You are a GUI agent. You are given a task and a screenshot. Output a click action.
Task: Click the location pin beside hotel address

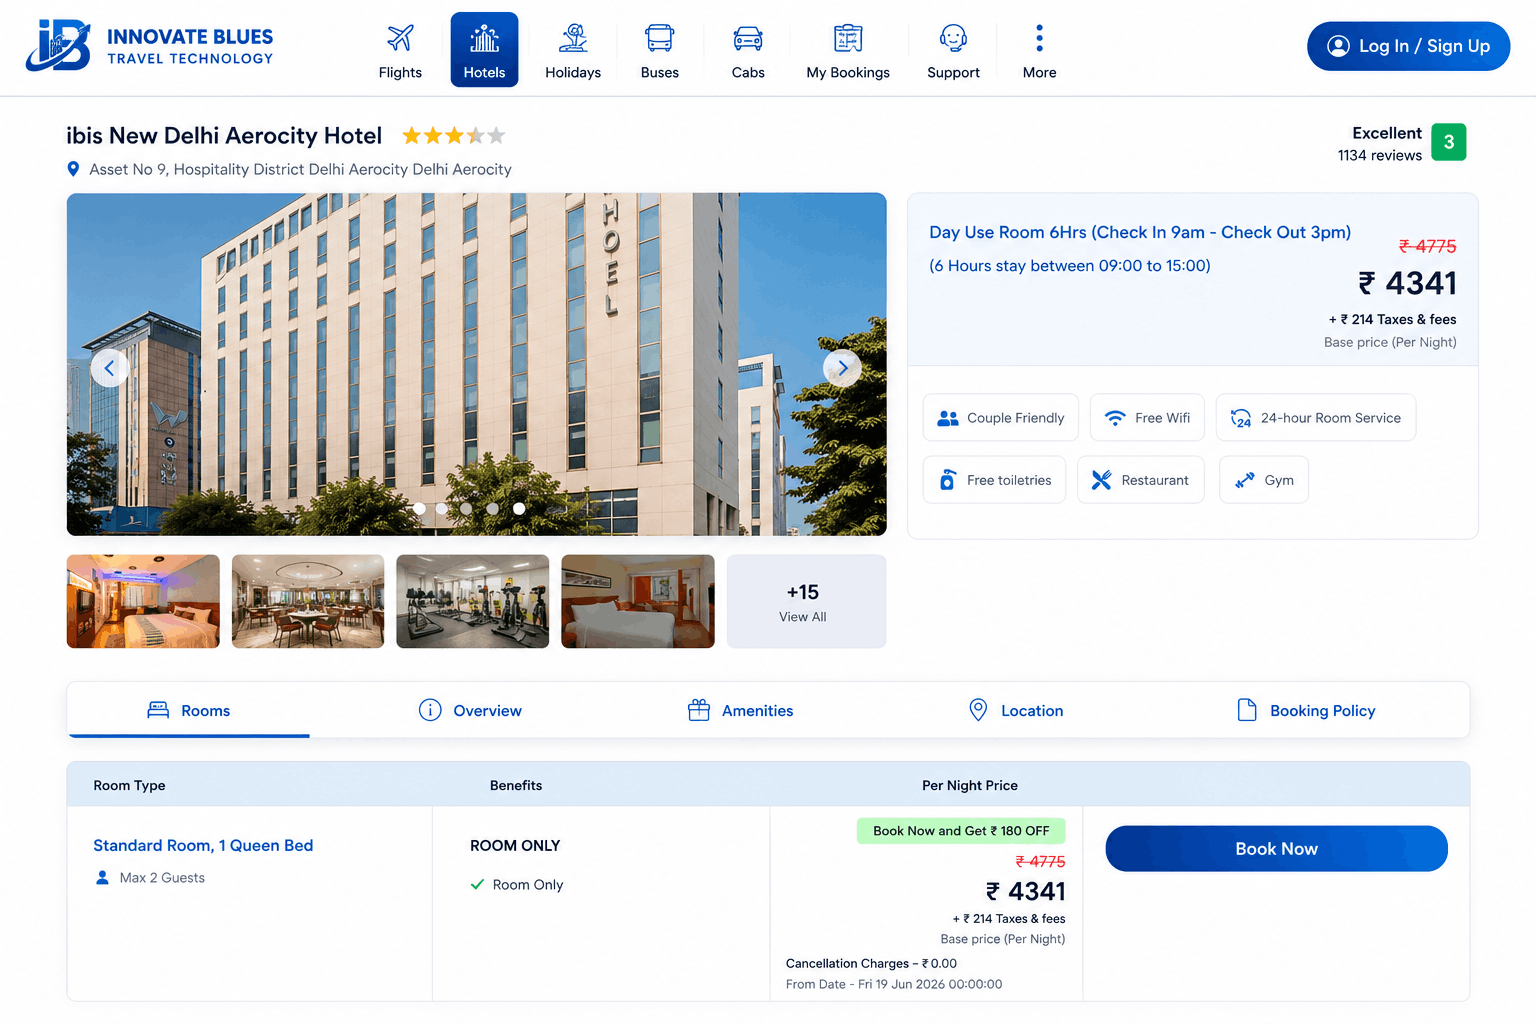[73, 169]
